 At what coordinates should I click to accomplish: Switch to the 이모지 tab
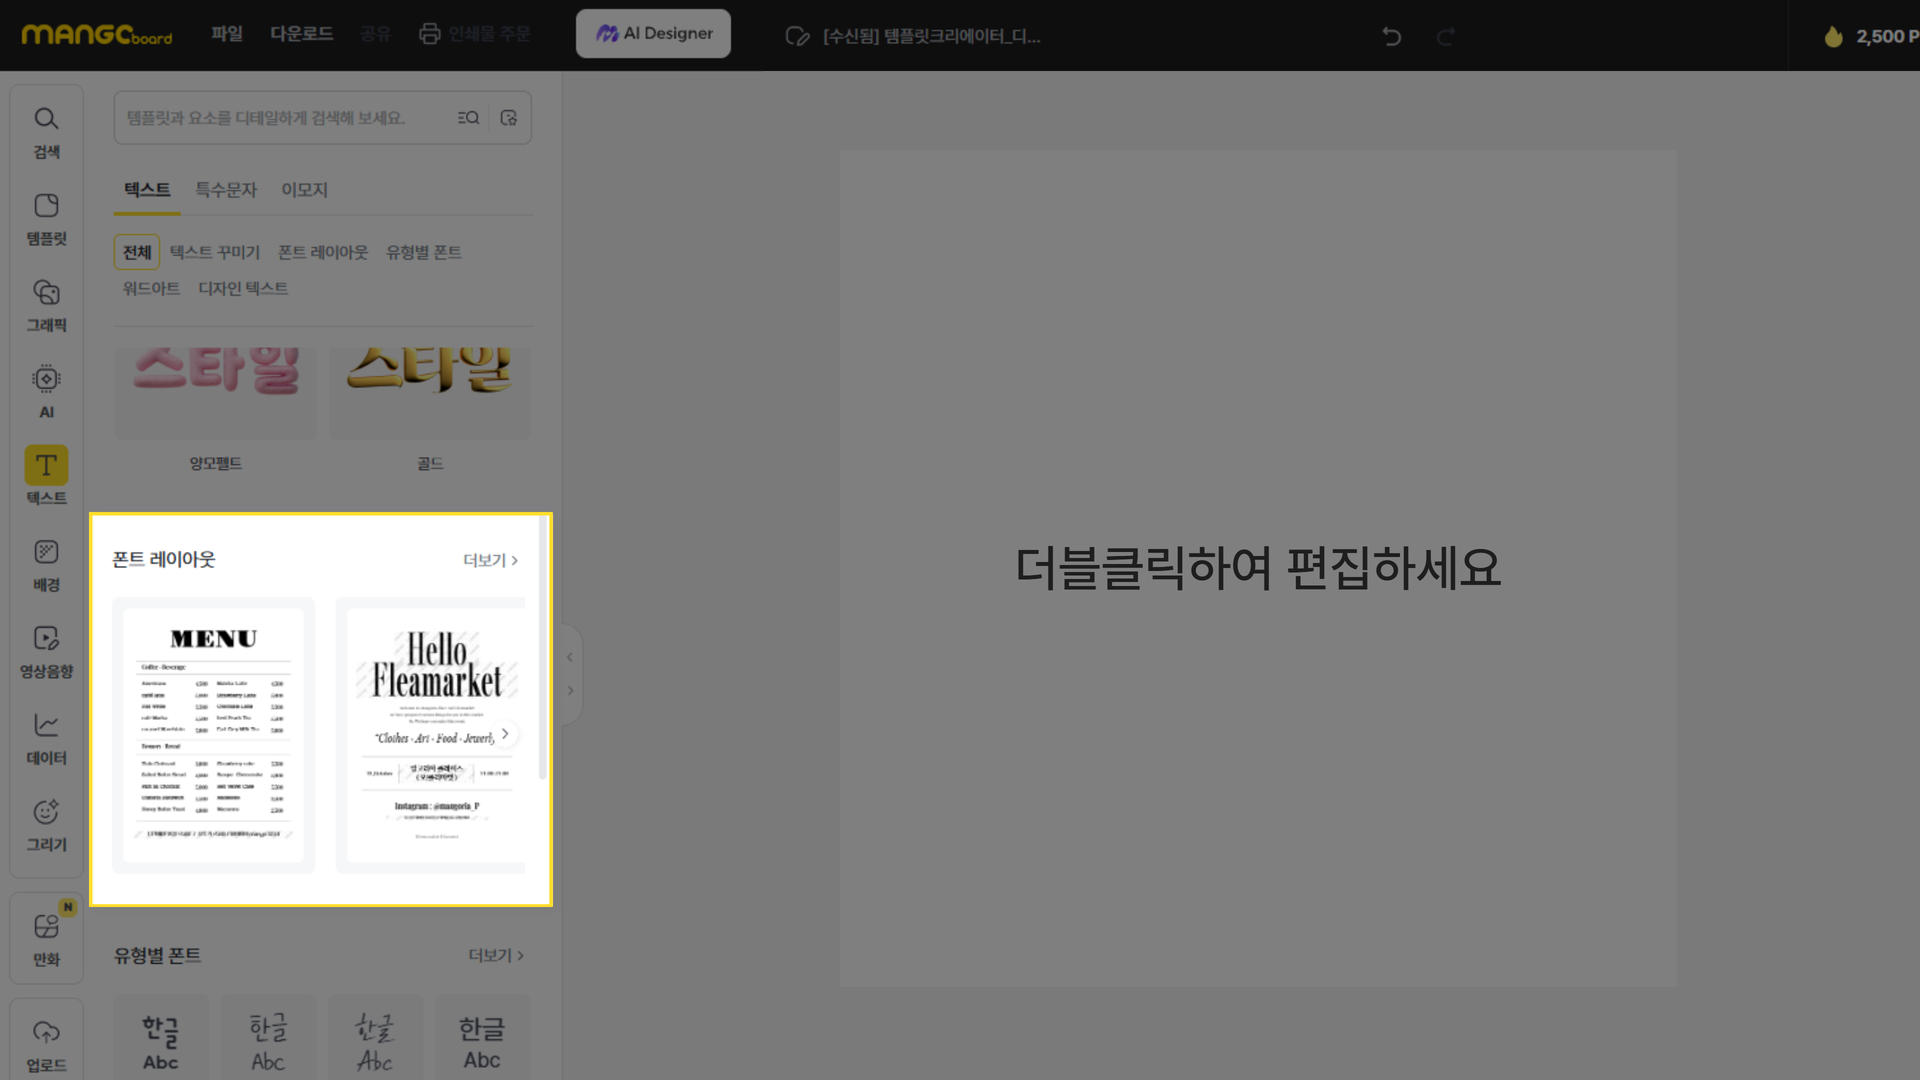pos(304,190)
